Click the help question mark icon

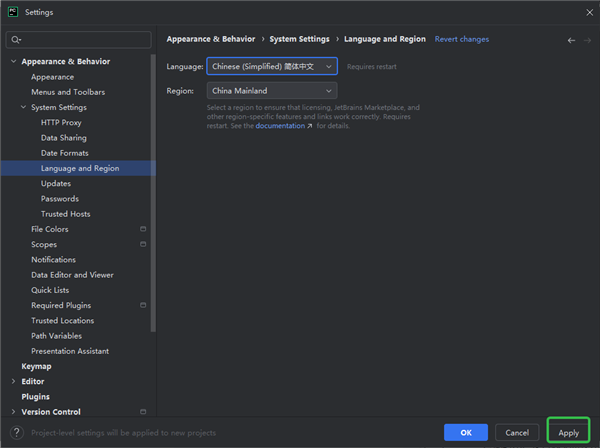pyautogui.click(x=16, y=432)
